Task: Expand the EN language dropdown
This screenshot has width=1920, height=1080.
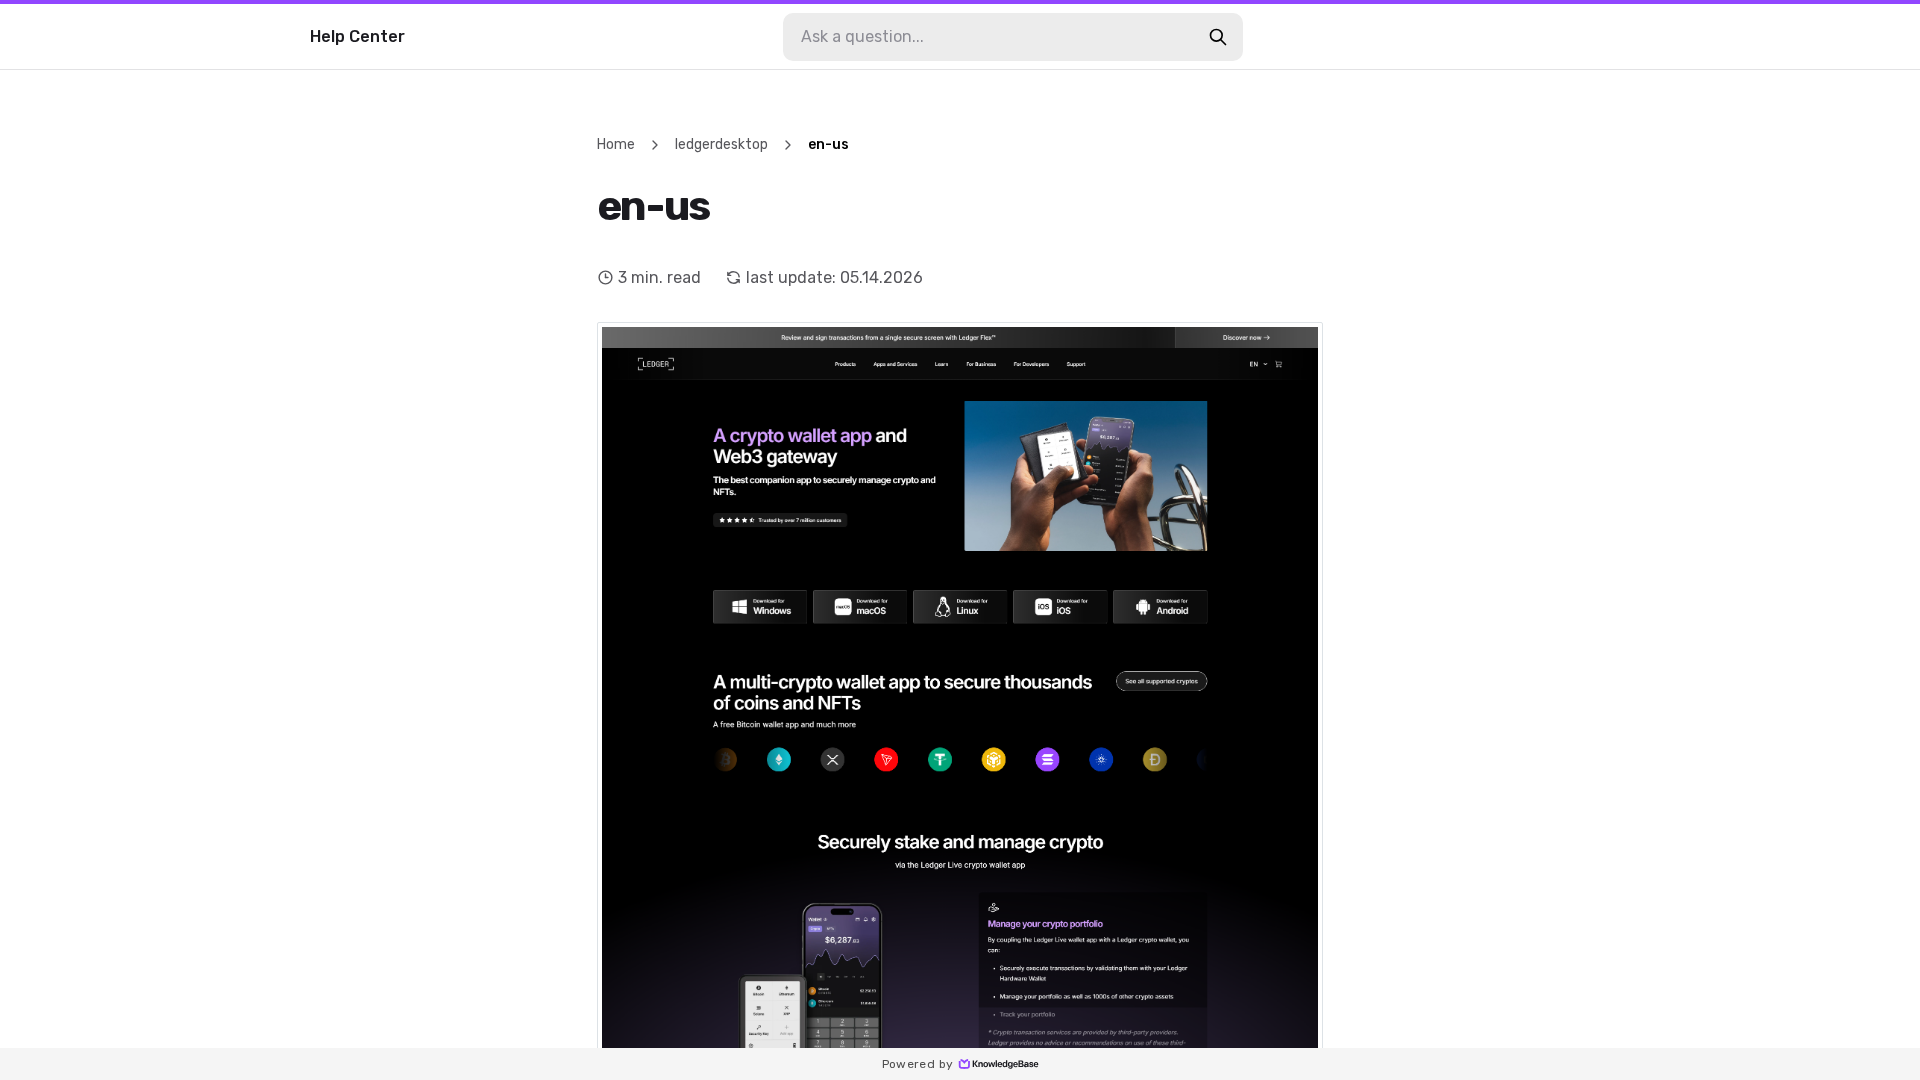Action: click(1258, 364)
